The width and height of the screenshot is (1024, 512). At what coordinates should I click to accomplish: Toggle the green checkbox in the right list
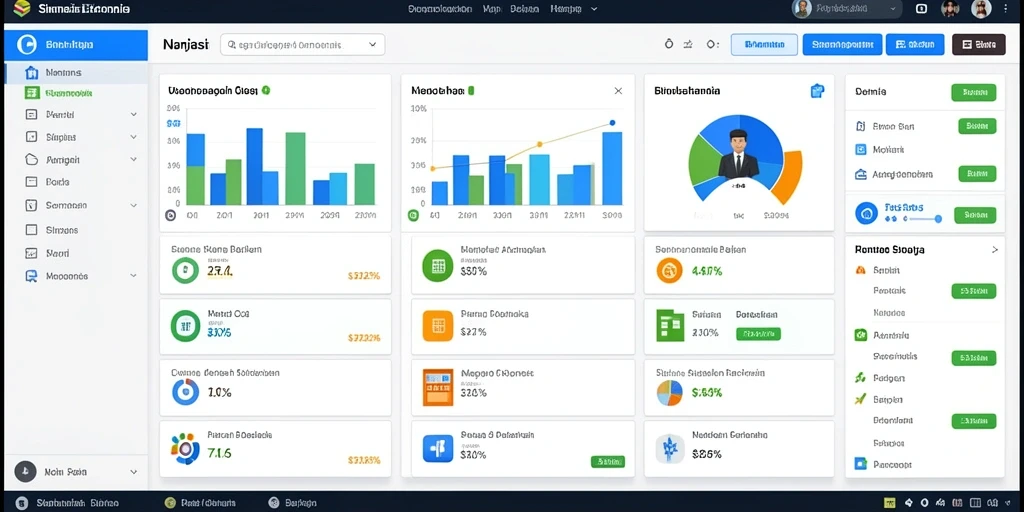point(860,335)
